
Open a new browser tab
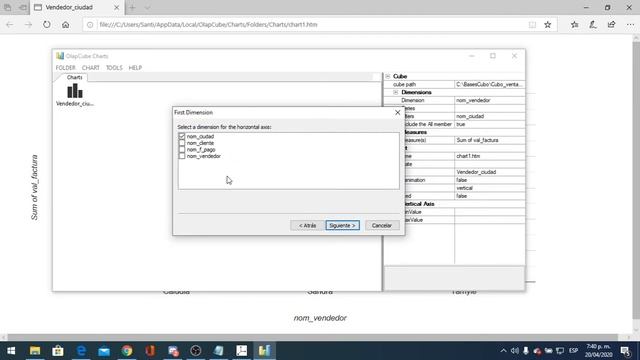coord(132,7)
